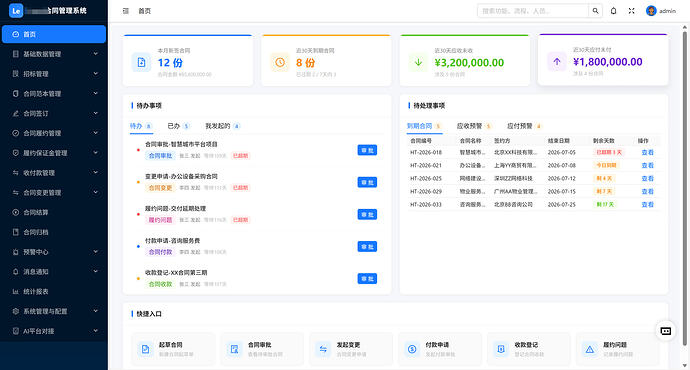Open notifications via the bell icon
The width and height of the screenshot is (690, 370).
(613, 11)
